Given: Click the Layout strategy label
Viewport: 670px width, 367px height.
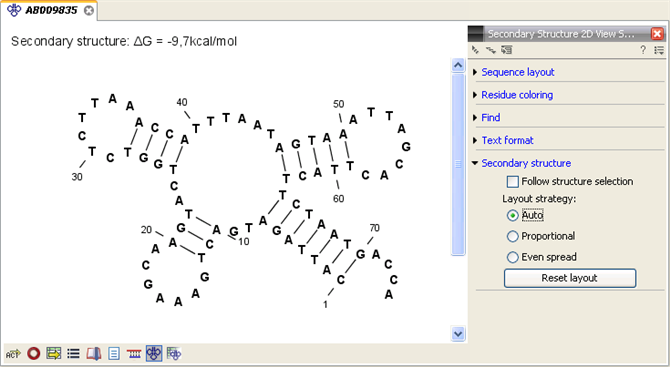Looking at the screenshot, I should (x=539, y=199).
